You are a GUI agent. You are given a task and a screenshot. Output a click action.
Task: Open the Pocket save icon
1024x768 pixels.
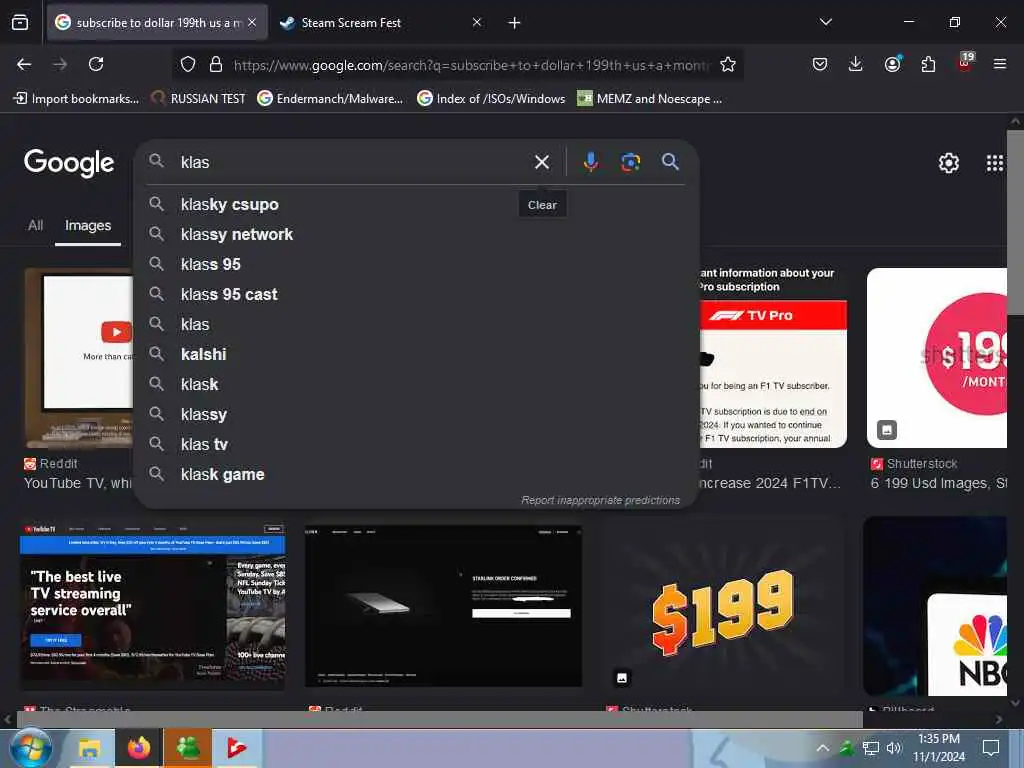tap(820, 64)
